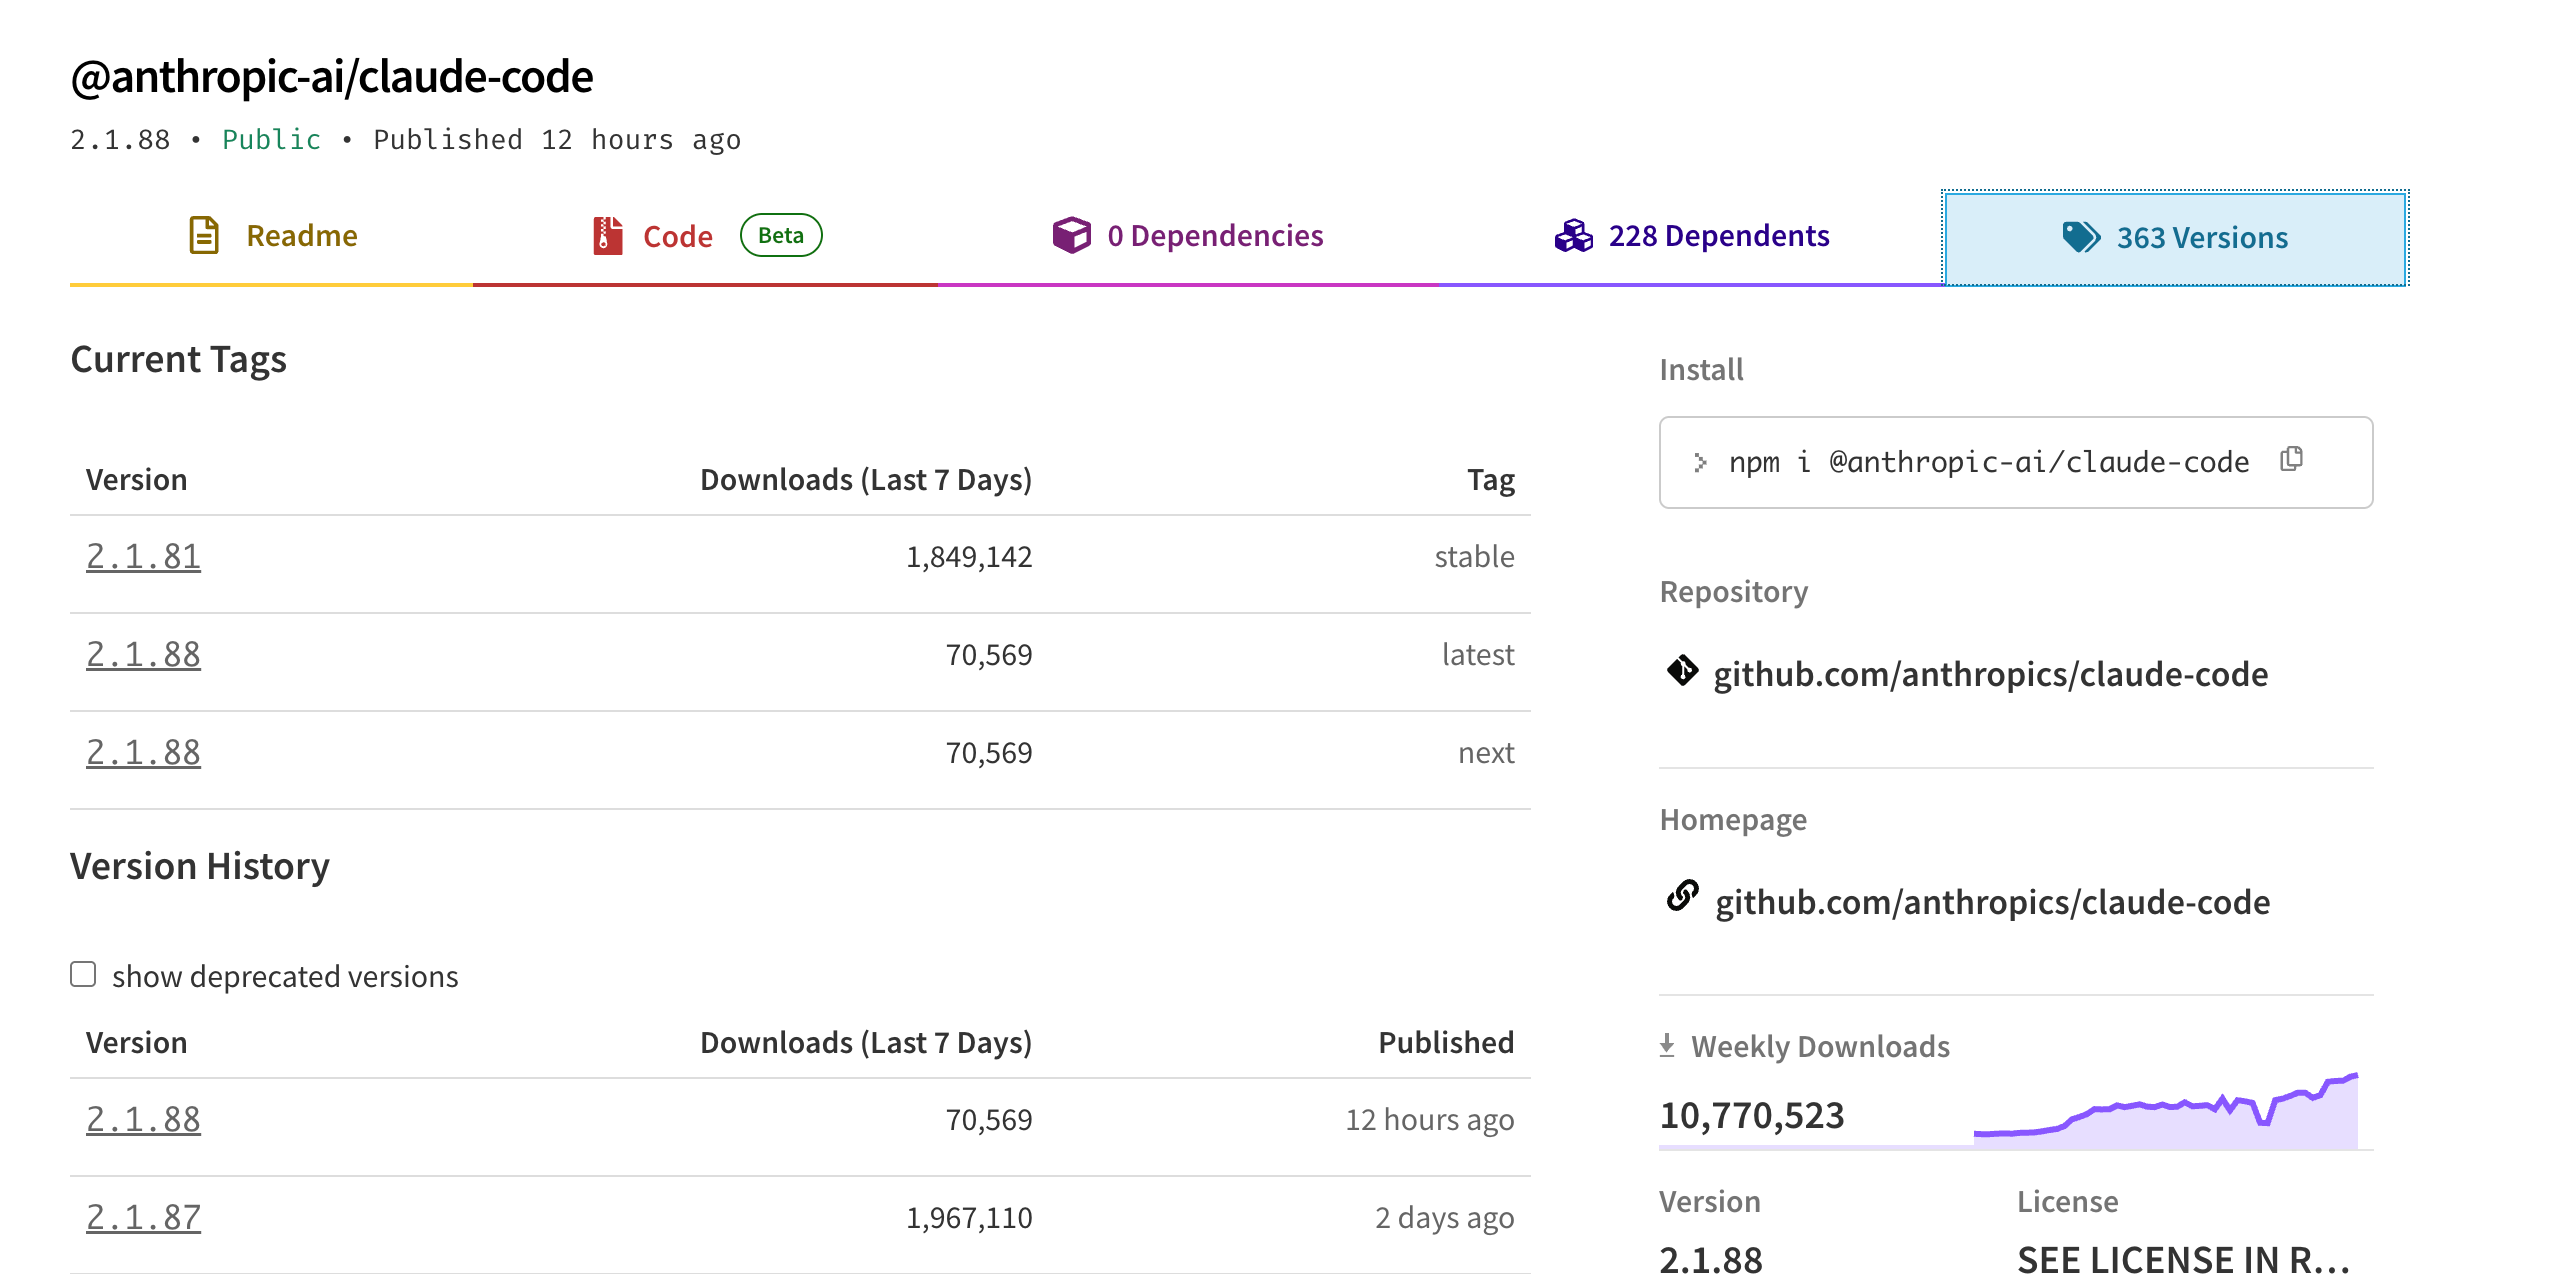The width and height of the screenshot is (2554, 1274).
Task: Click the Dependencies cube icon
Action: coord(1071,236)
